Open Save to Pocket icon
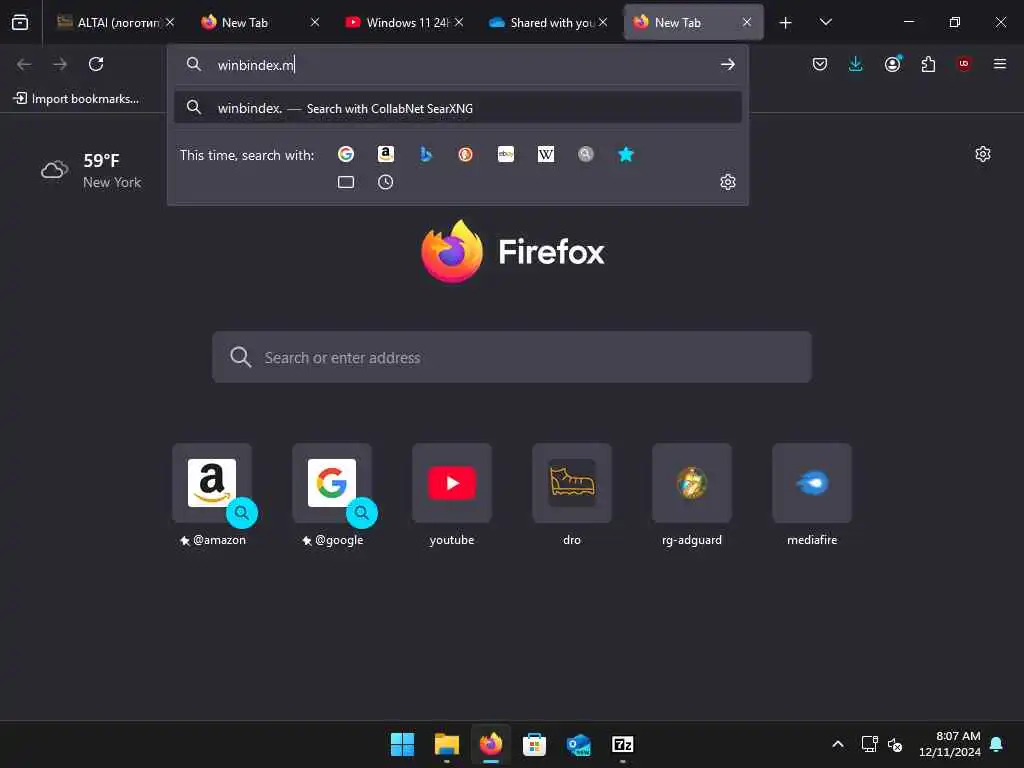The height and width of the screenshot is (768, 1024). click(820, 64)
